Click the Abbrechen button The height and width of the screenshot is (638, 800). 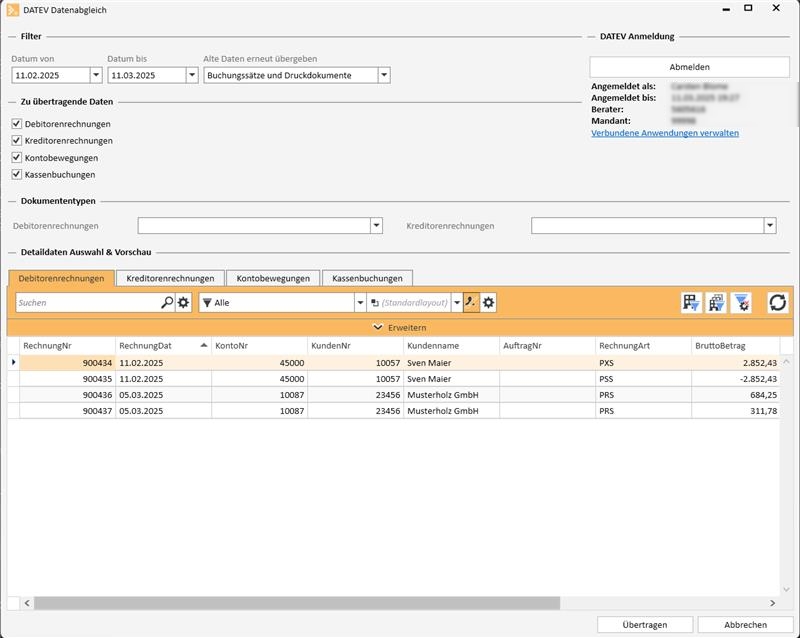745,625
